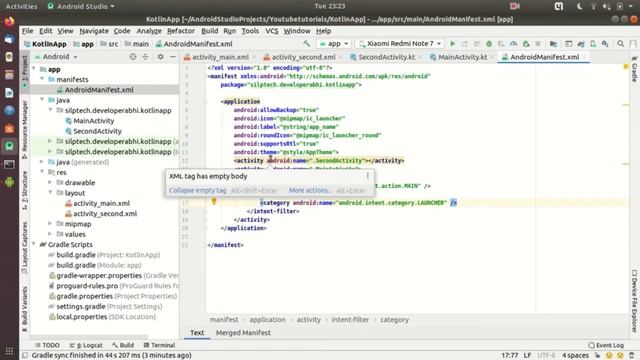The height and width of the screenshot is (360, 640).
Task: Open the Help dock icon
Action: click(x=9, y=110)
